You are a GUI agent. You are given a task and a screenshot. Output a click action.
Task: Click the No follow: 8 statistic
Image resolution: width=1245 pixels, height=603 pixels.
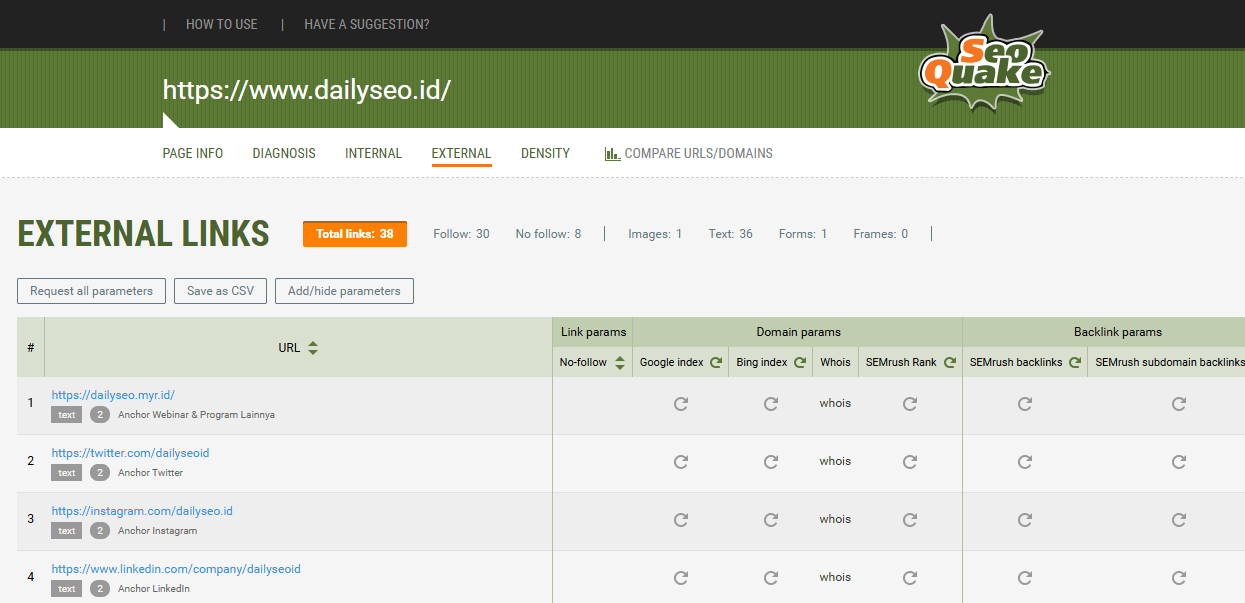point(548,234)
